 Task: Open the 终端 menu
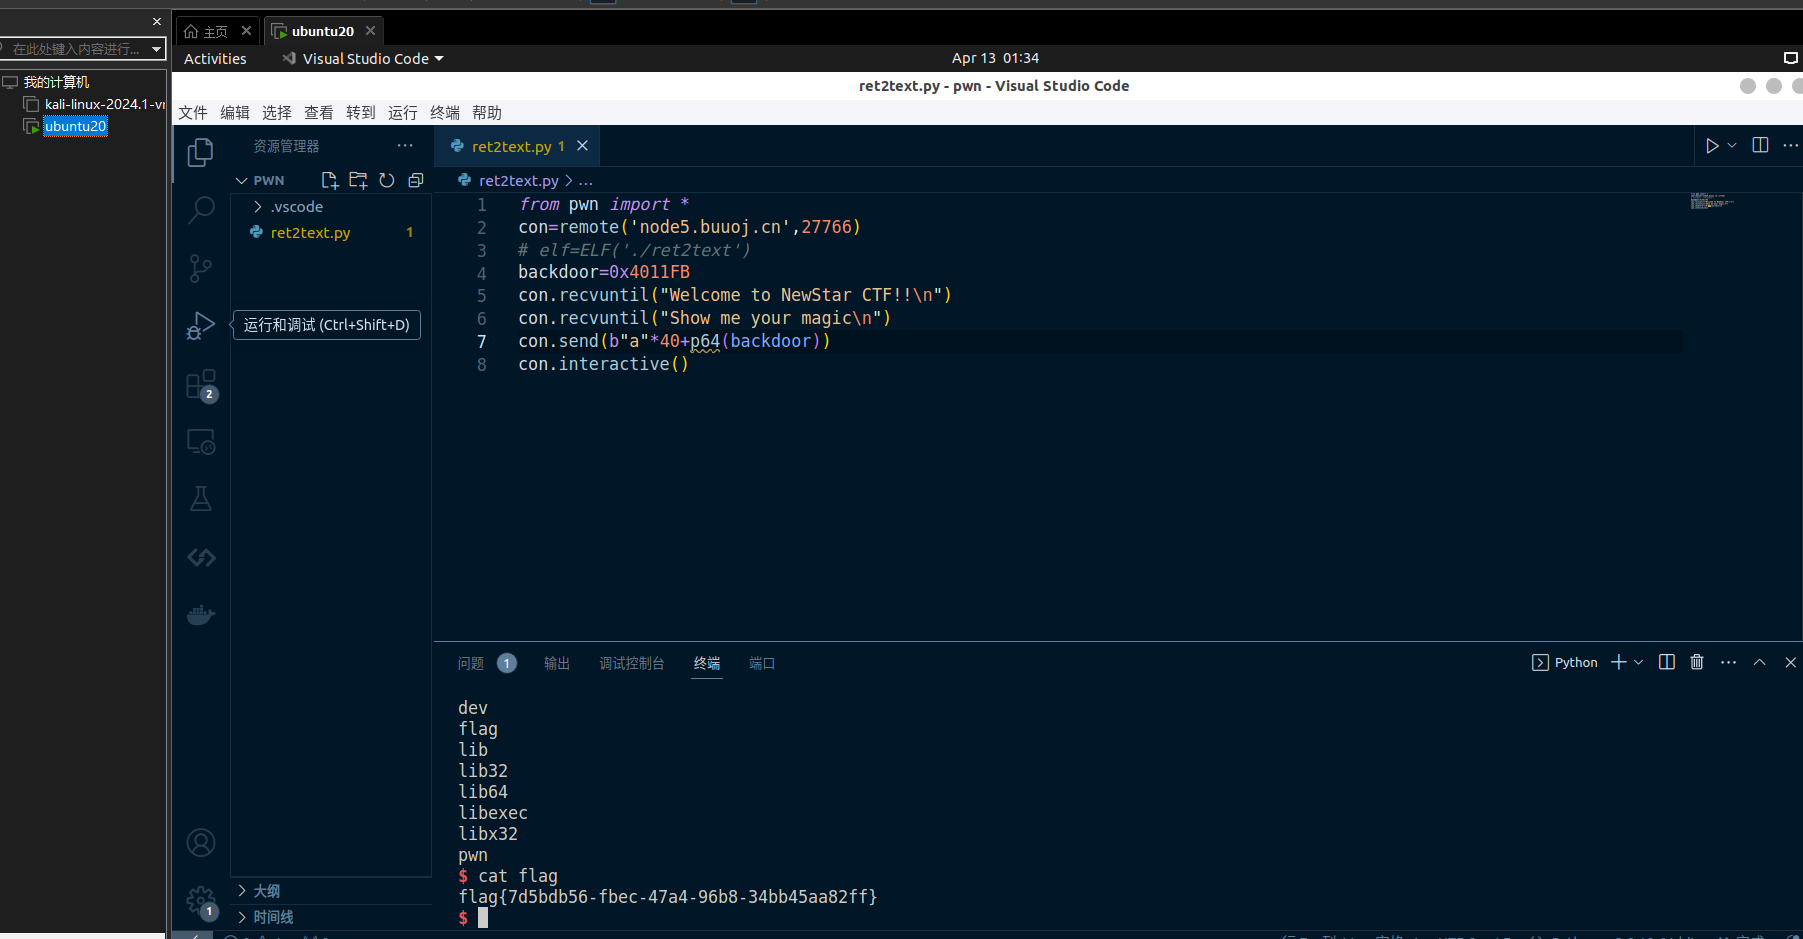(445, 113)
